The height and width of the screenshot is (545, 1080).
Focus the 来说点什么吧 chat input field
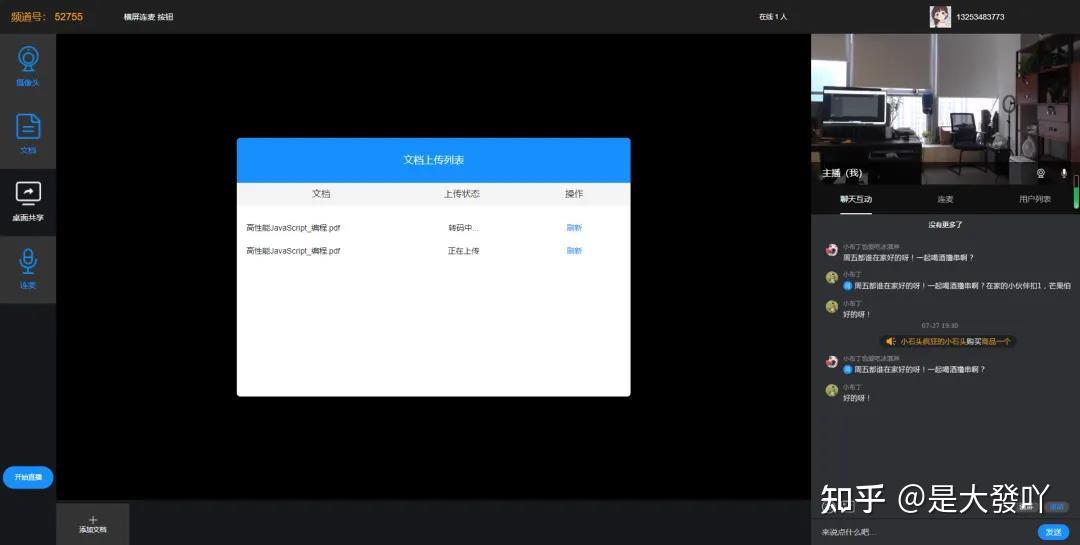(x=924, y=532)
